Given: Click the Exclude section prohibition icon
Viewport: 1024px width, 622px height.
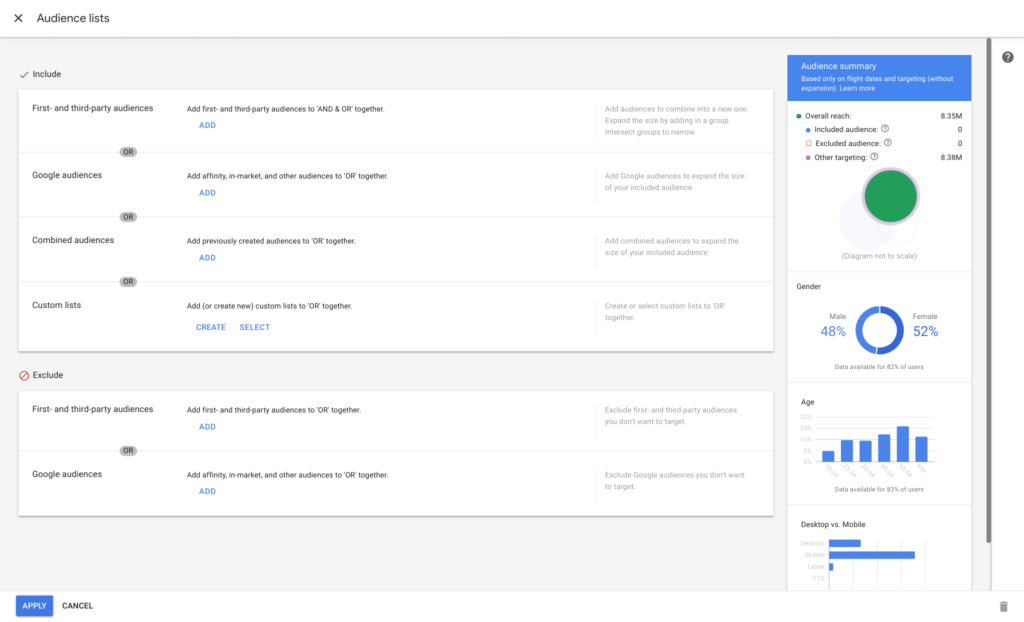Looking at the screenshot, I should (24, 375).
